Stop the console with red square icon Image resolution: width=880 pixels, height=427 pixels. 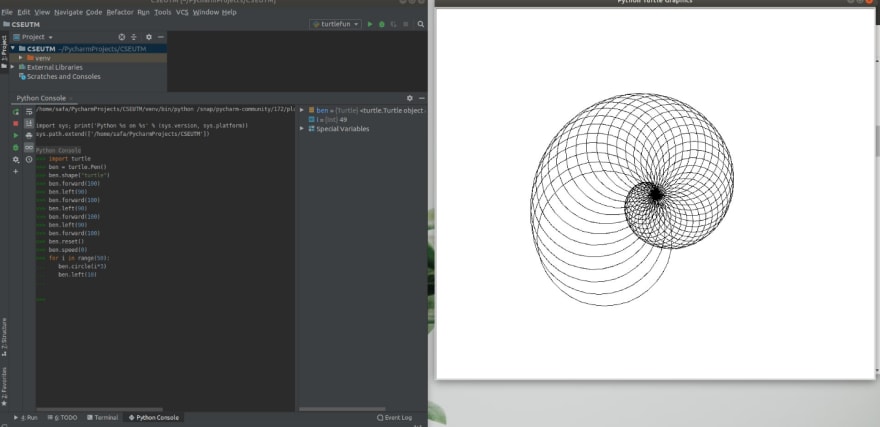tap(16, 123)
